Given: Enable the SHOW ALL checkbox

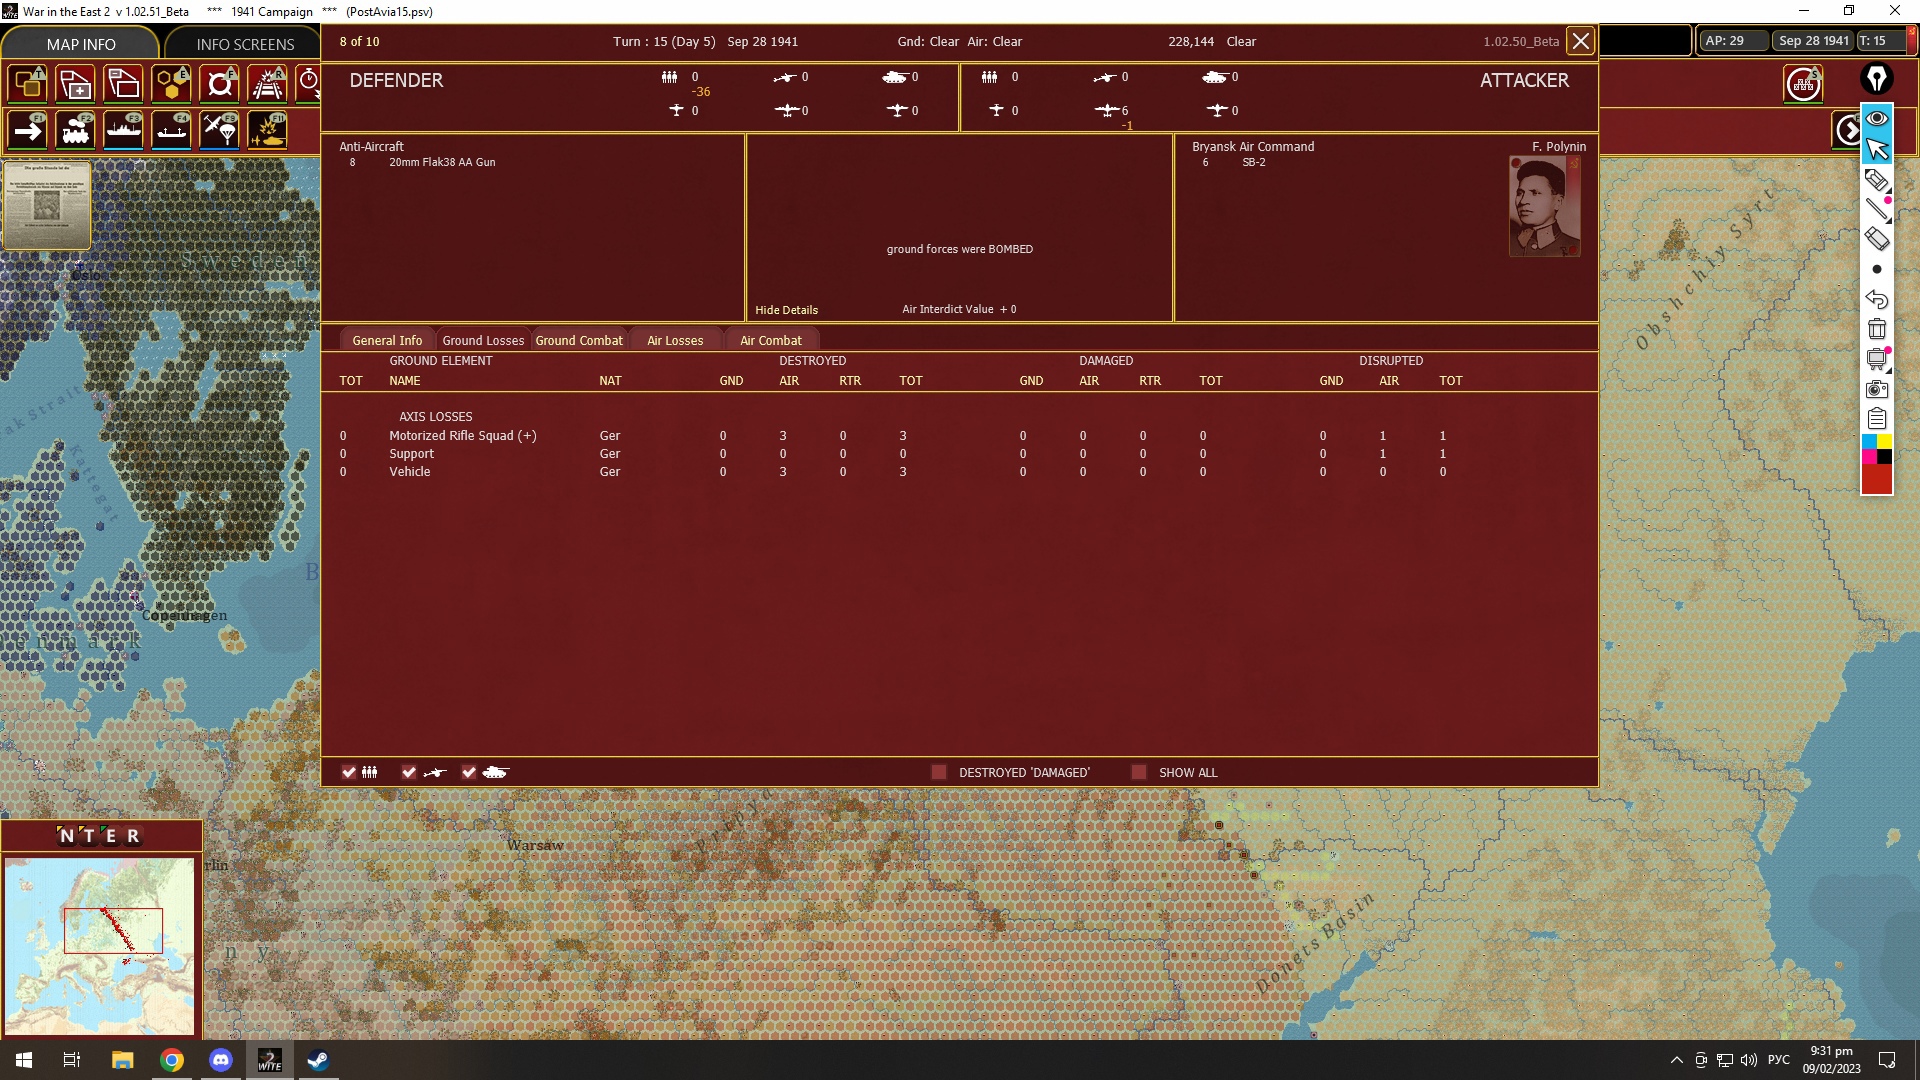Looking at the screenshot, I should pyautogui.click(x=1139, y=772).
